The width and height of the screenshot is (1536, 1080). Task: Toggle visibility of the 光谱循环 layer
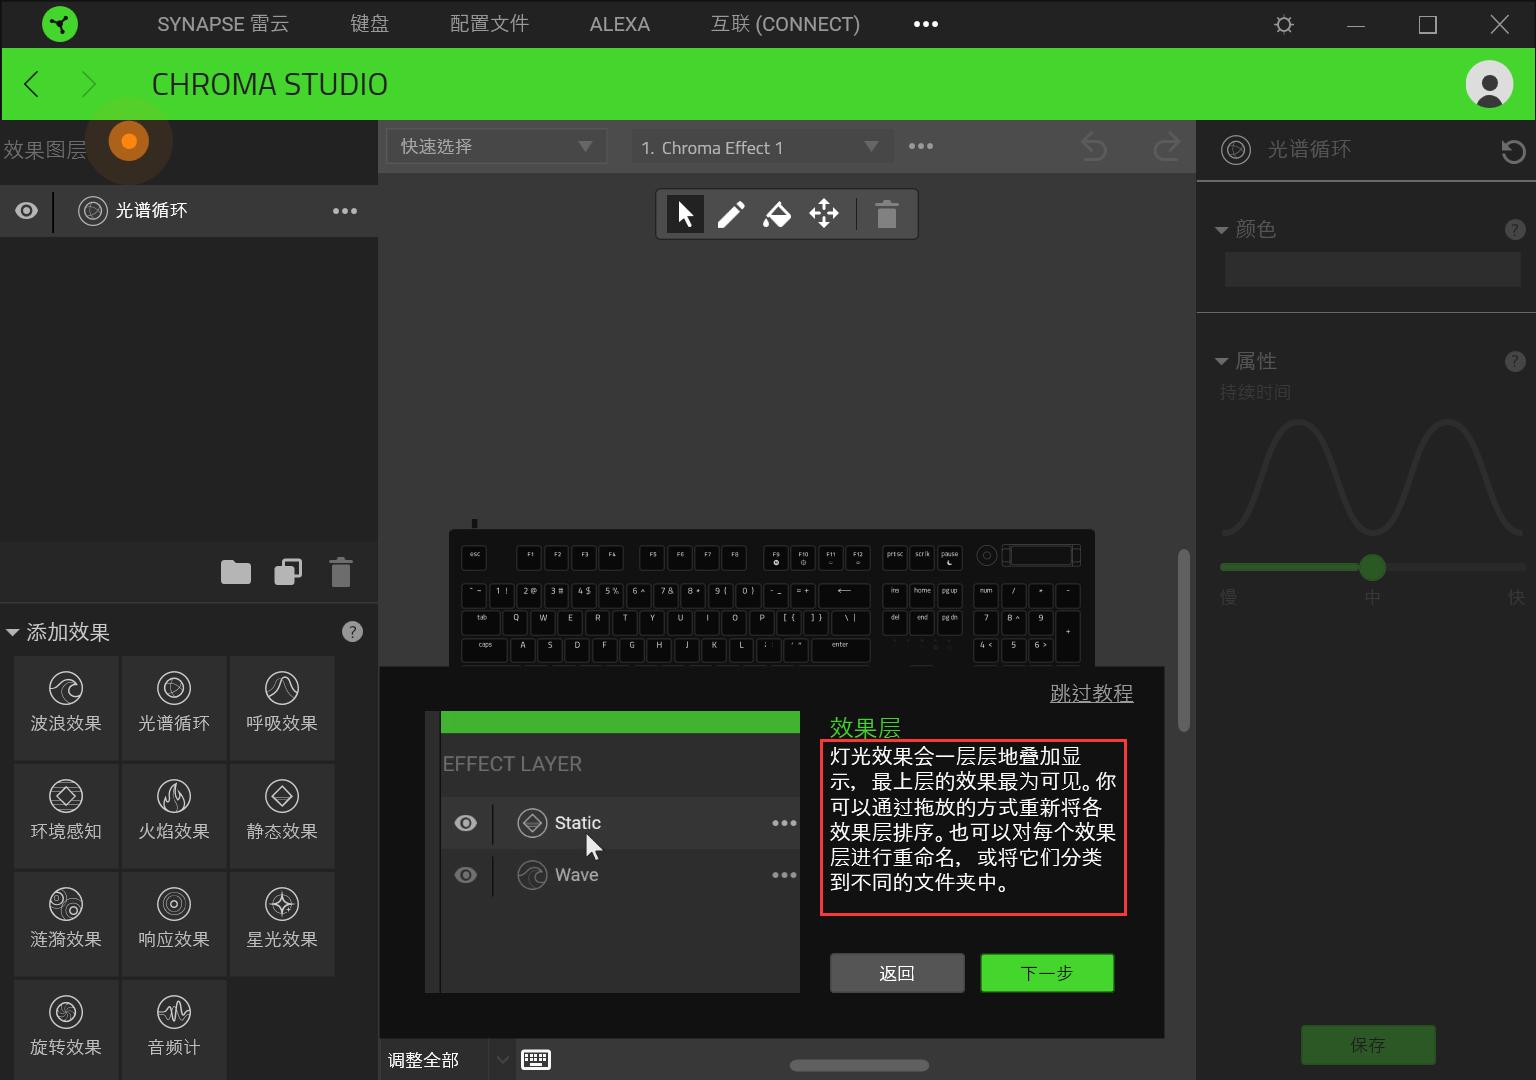click(x=27, y=211)
